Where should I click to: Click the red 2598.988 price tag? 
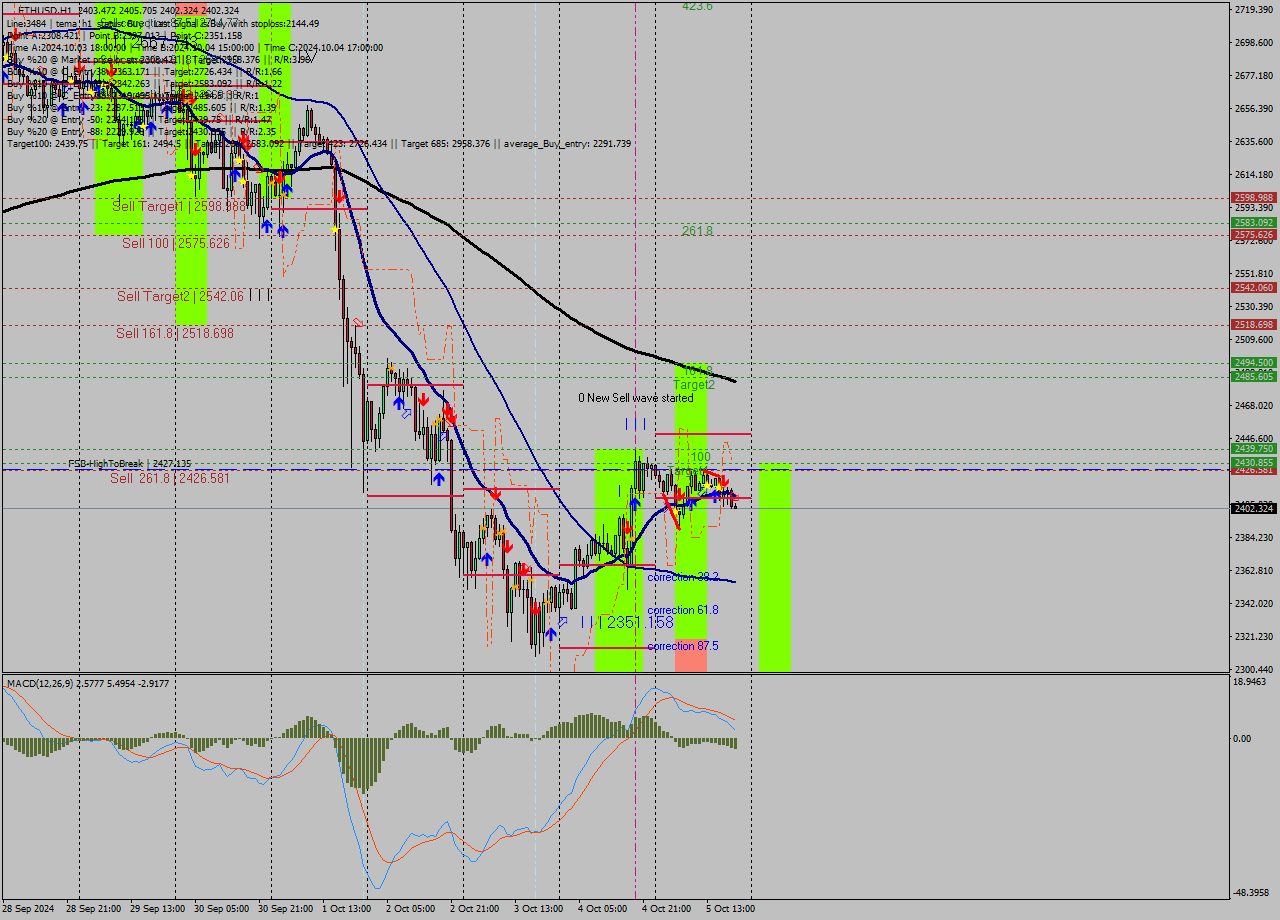1254,198
